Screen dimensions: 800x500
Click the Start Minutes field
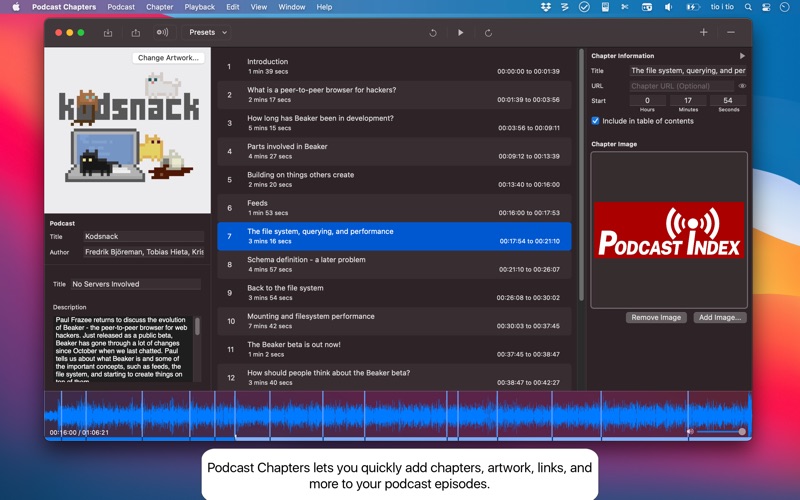(x=688, y=101)
